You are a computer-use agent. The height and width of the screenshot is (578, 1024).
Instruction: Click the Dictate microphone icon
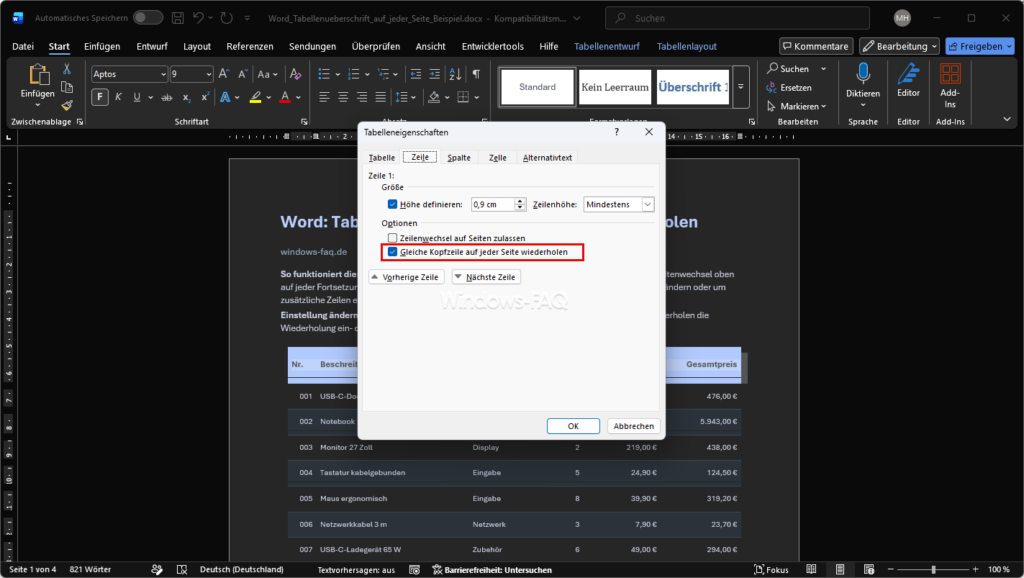pyautogui.click(x=863, y=74)
